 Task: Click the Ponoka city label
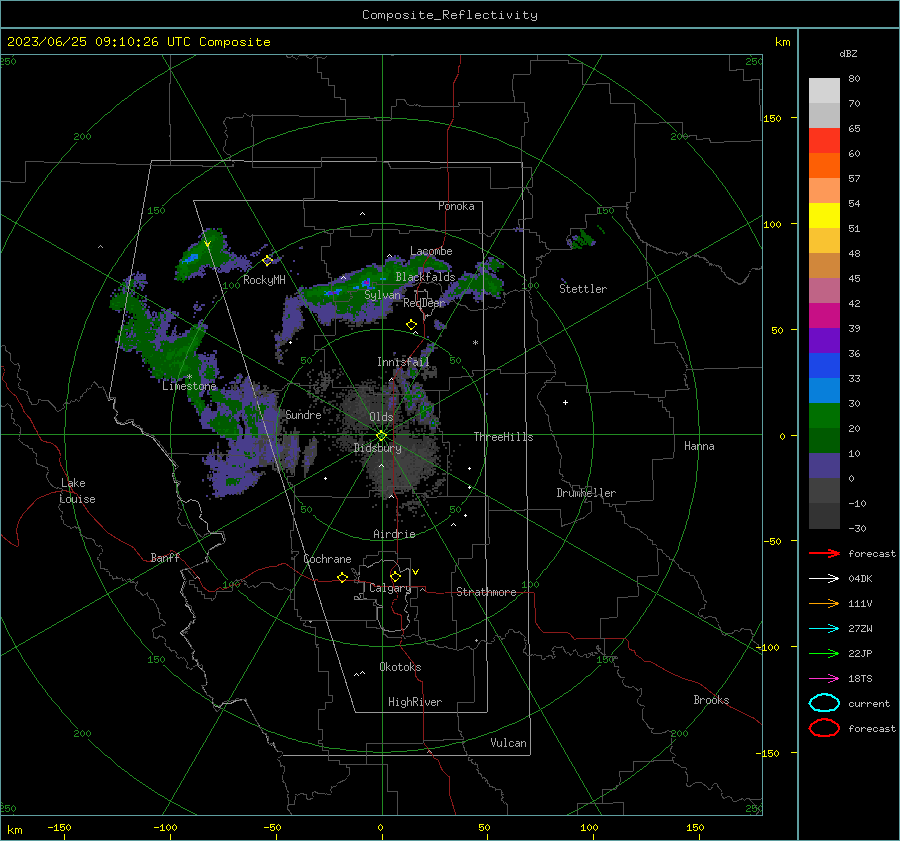(456, 206)
